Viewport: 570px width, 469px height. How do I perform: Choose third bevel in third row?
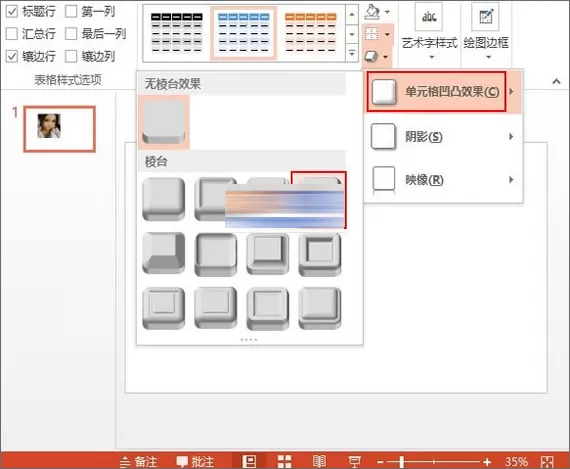tap(268, 309)
